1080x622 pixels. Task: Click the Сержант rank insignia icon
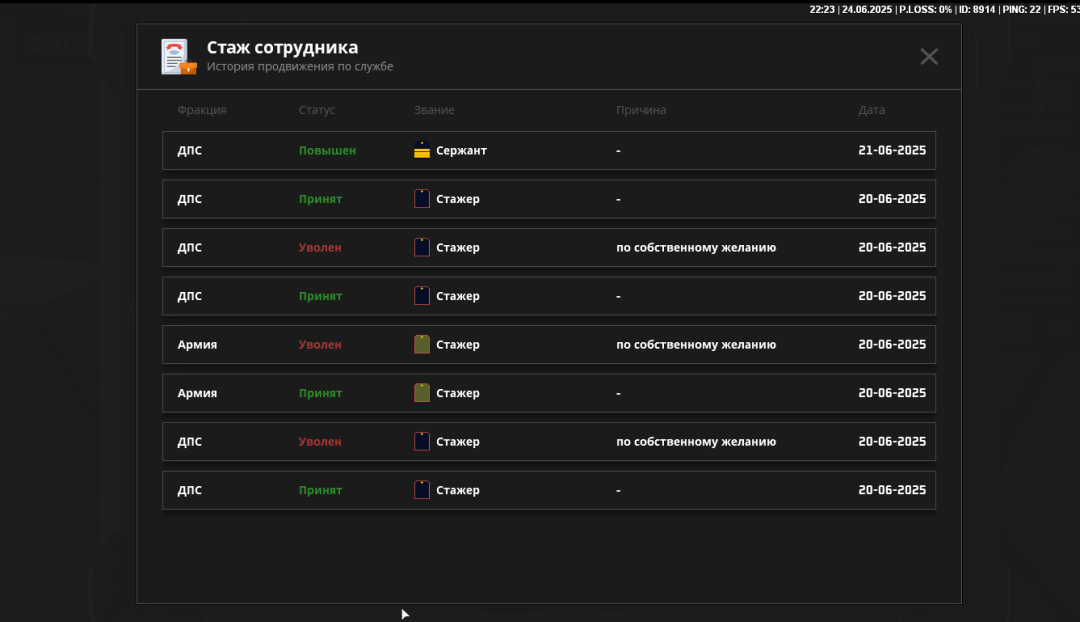pyautogui.click(x=422, y=151)
